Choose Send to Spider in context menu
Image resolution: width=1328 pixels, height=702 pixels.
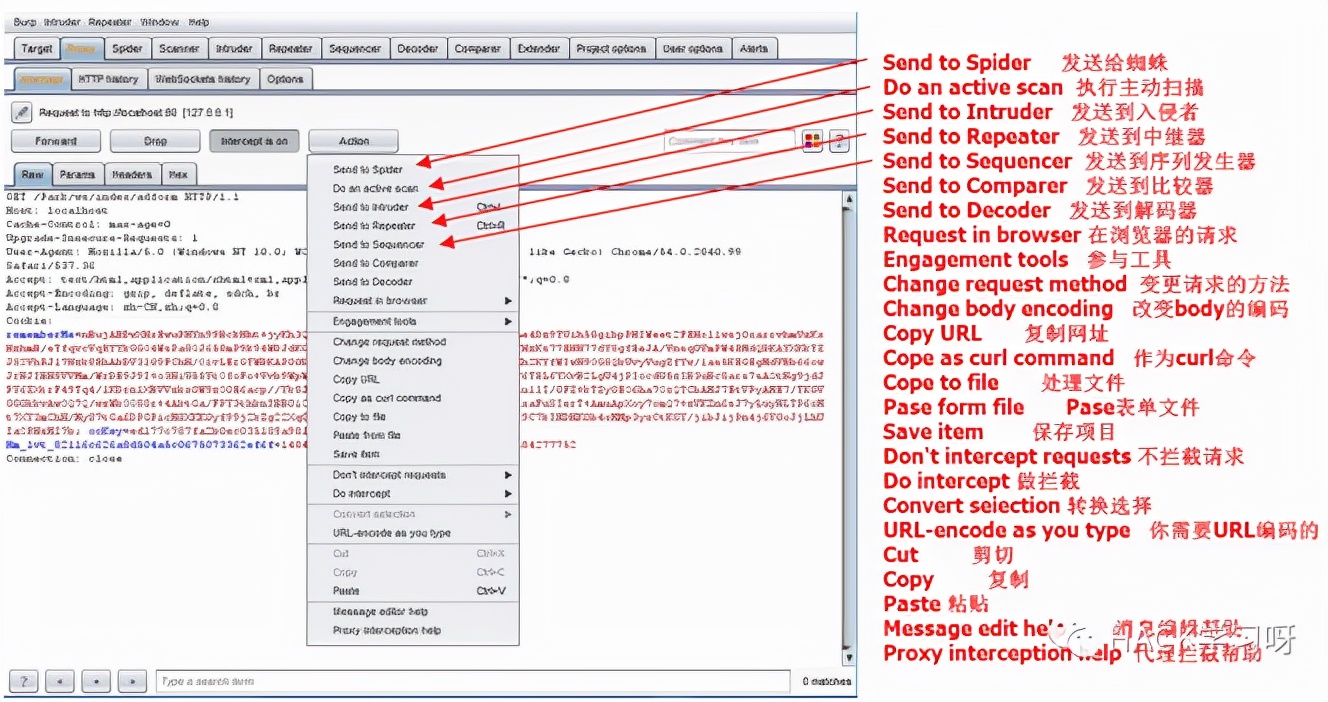[413, 170]
